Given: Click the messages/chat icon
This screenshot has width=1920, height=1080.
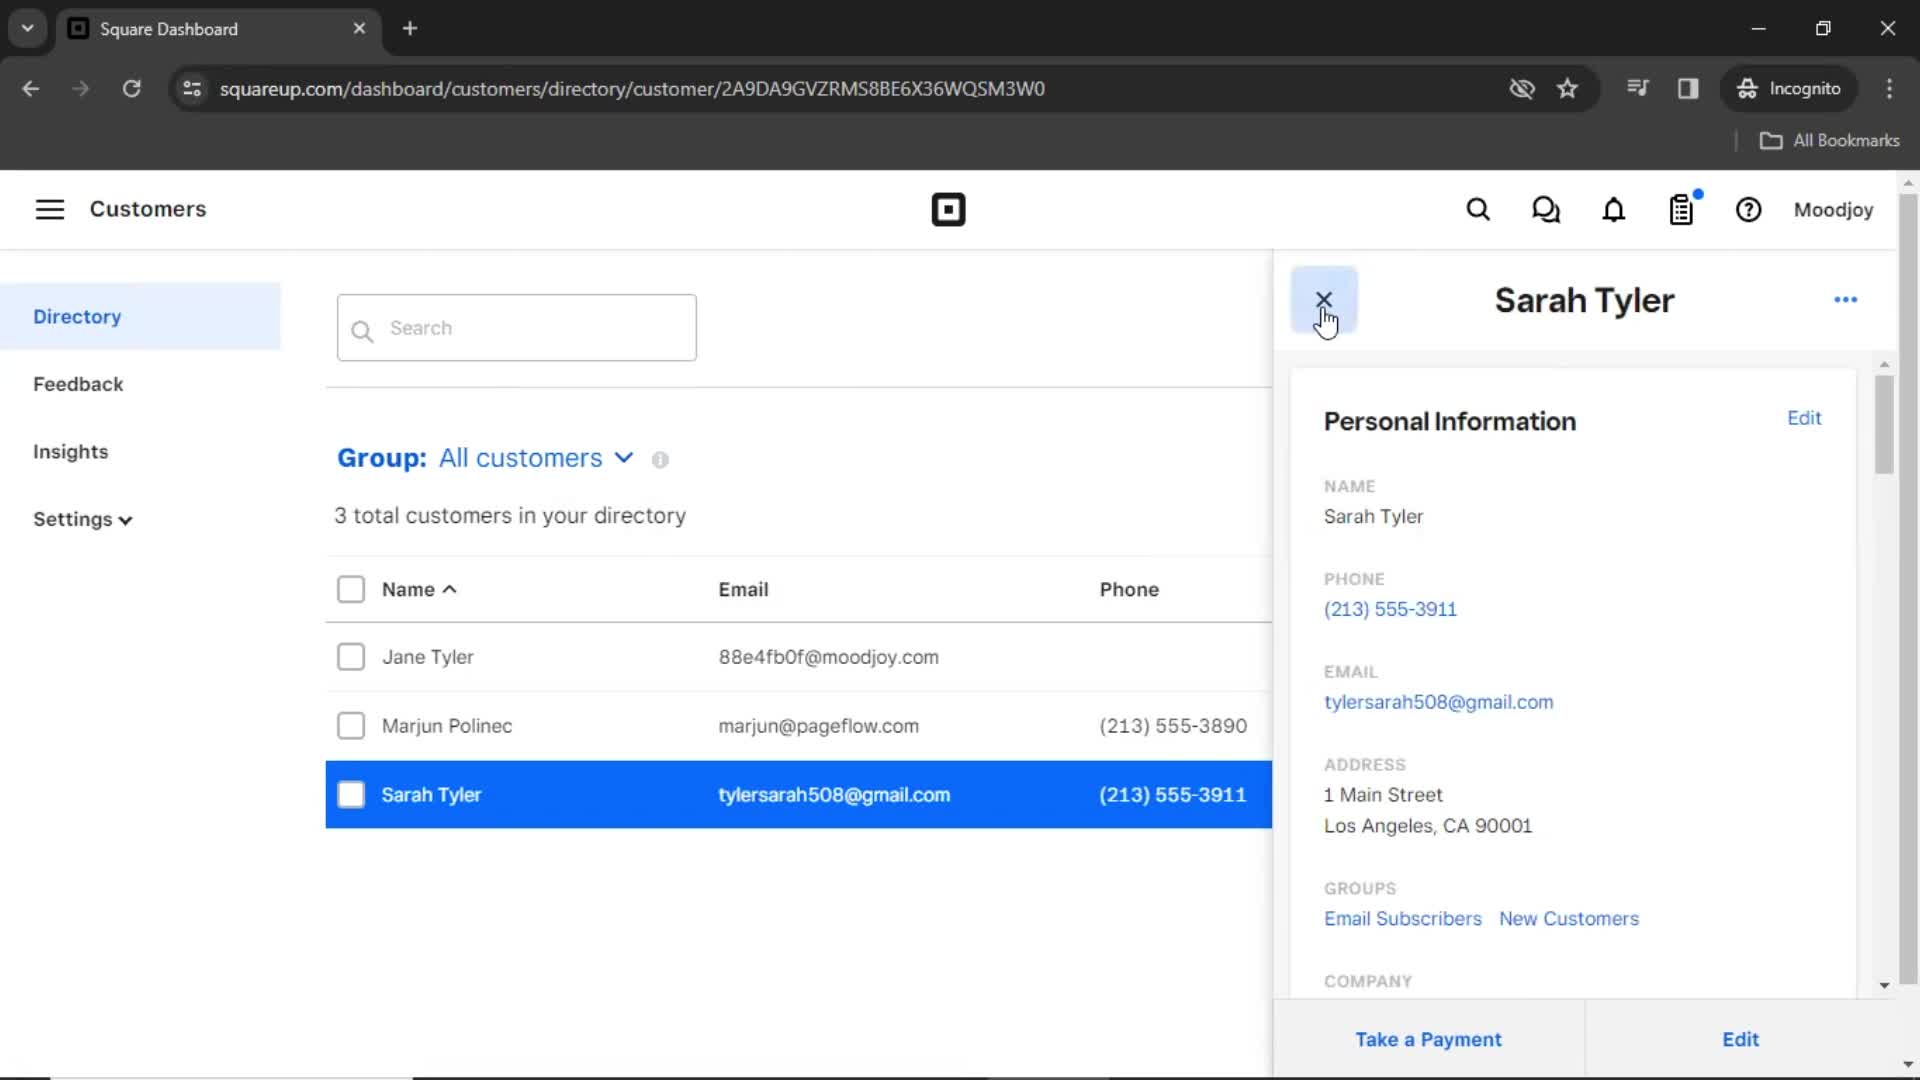Looking at the screenshot, I should point(1545,210).
